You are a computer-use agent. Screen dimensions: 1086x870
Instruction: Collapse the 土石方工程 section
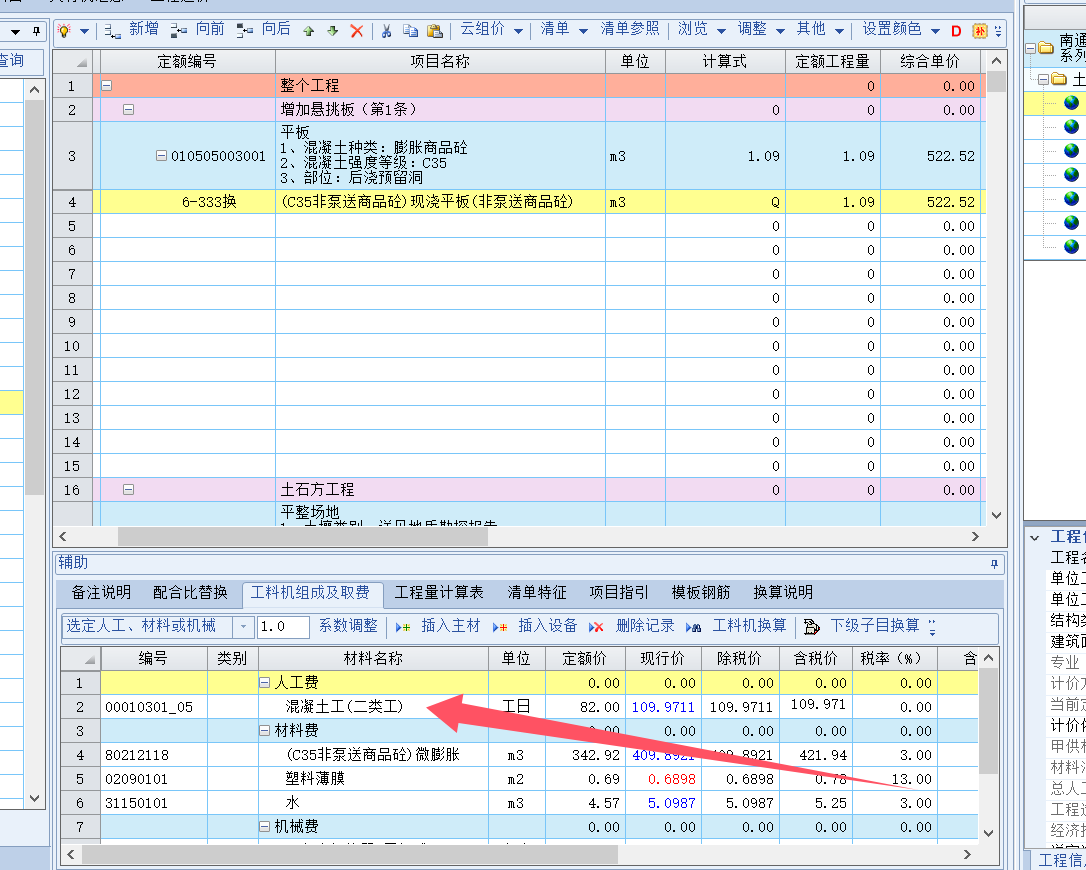(x=128, y=490)
